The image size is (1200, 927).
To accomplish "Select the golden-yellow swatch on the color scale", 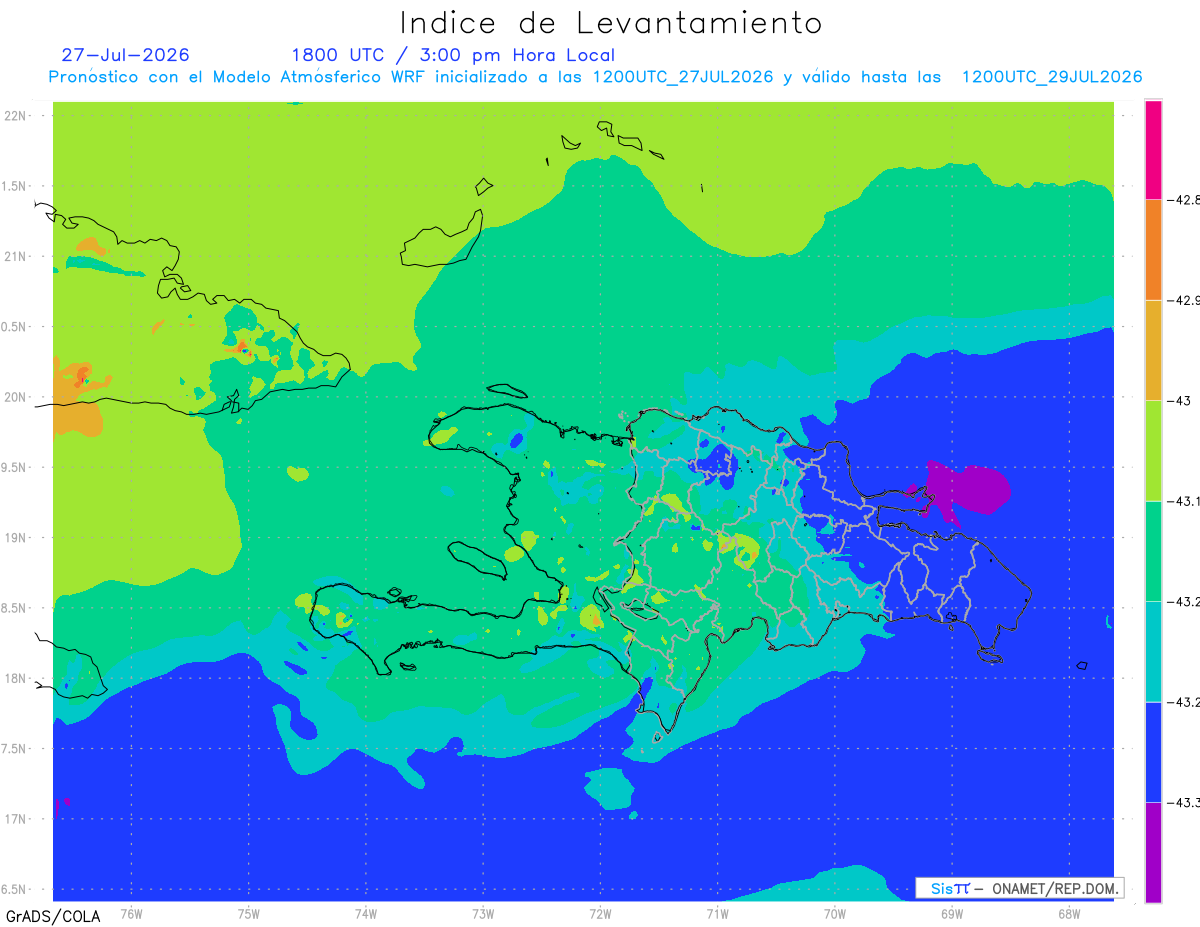I will [x=1153, y=350].
